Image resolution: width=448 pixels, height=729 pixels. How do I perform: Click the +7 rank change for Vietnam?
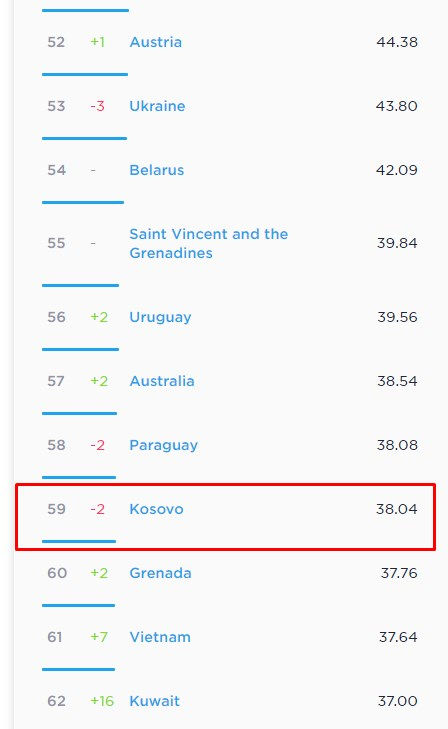99,637
